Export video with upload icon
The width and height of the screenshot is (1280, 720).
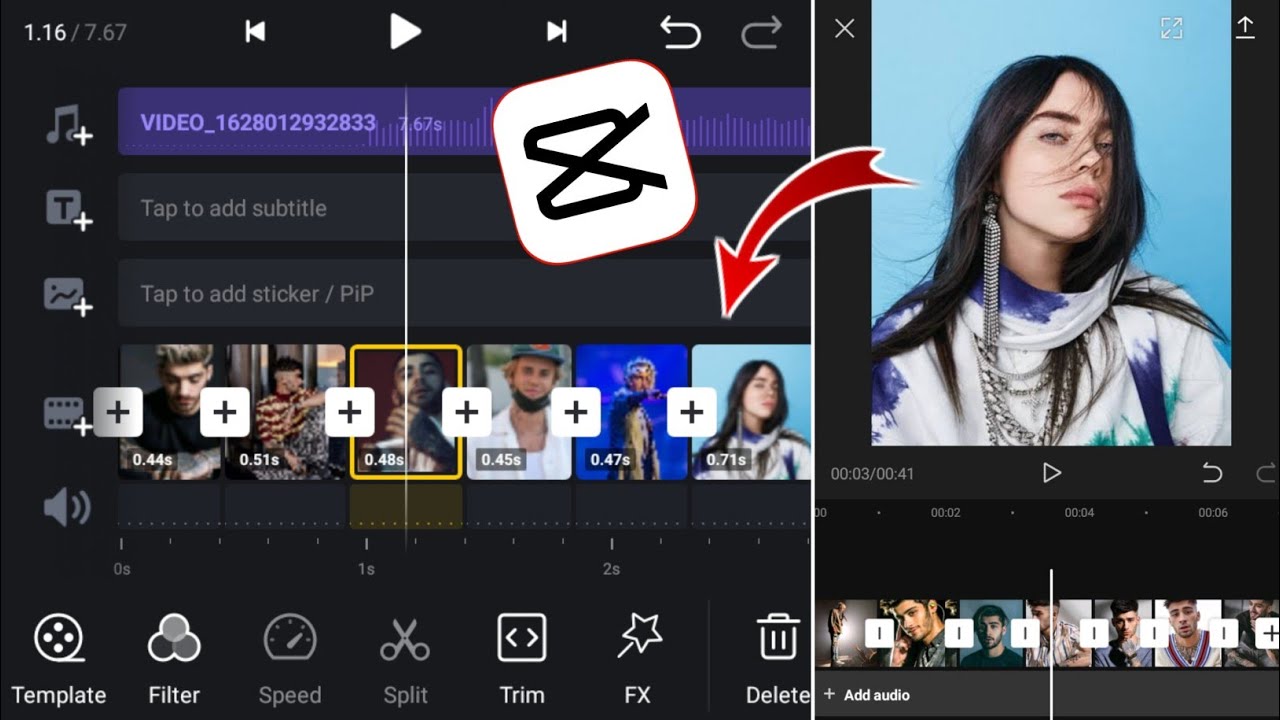pyautogui.click(x=1245, y=28)
